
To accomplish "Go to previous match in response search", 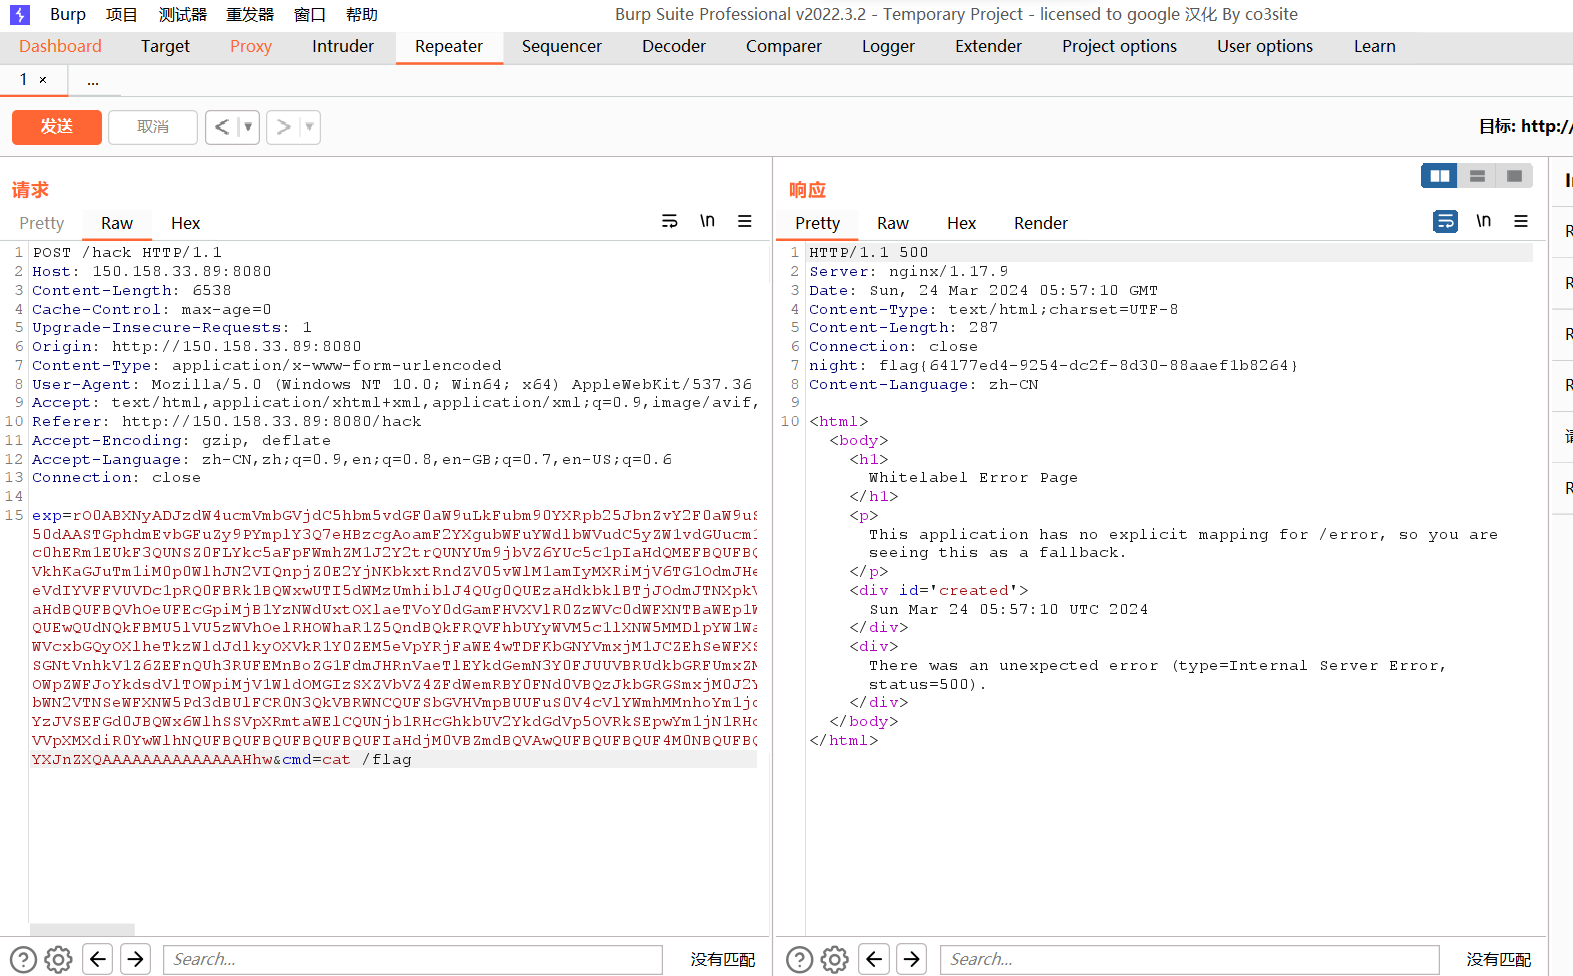I will tap(874, 960).
